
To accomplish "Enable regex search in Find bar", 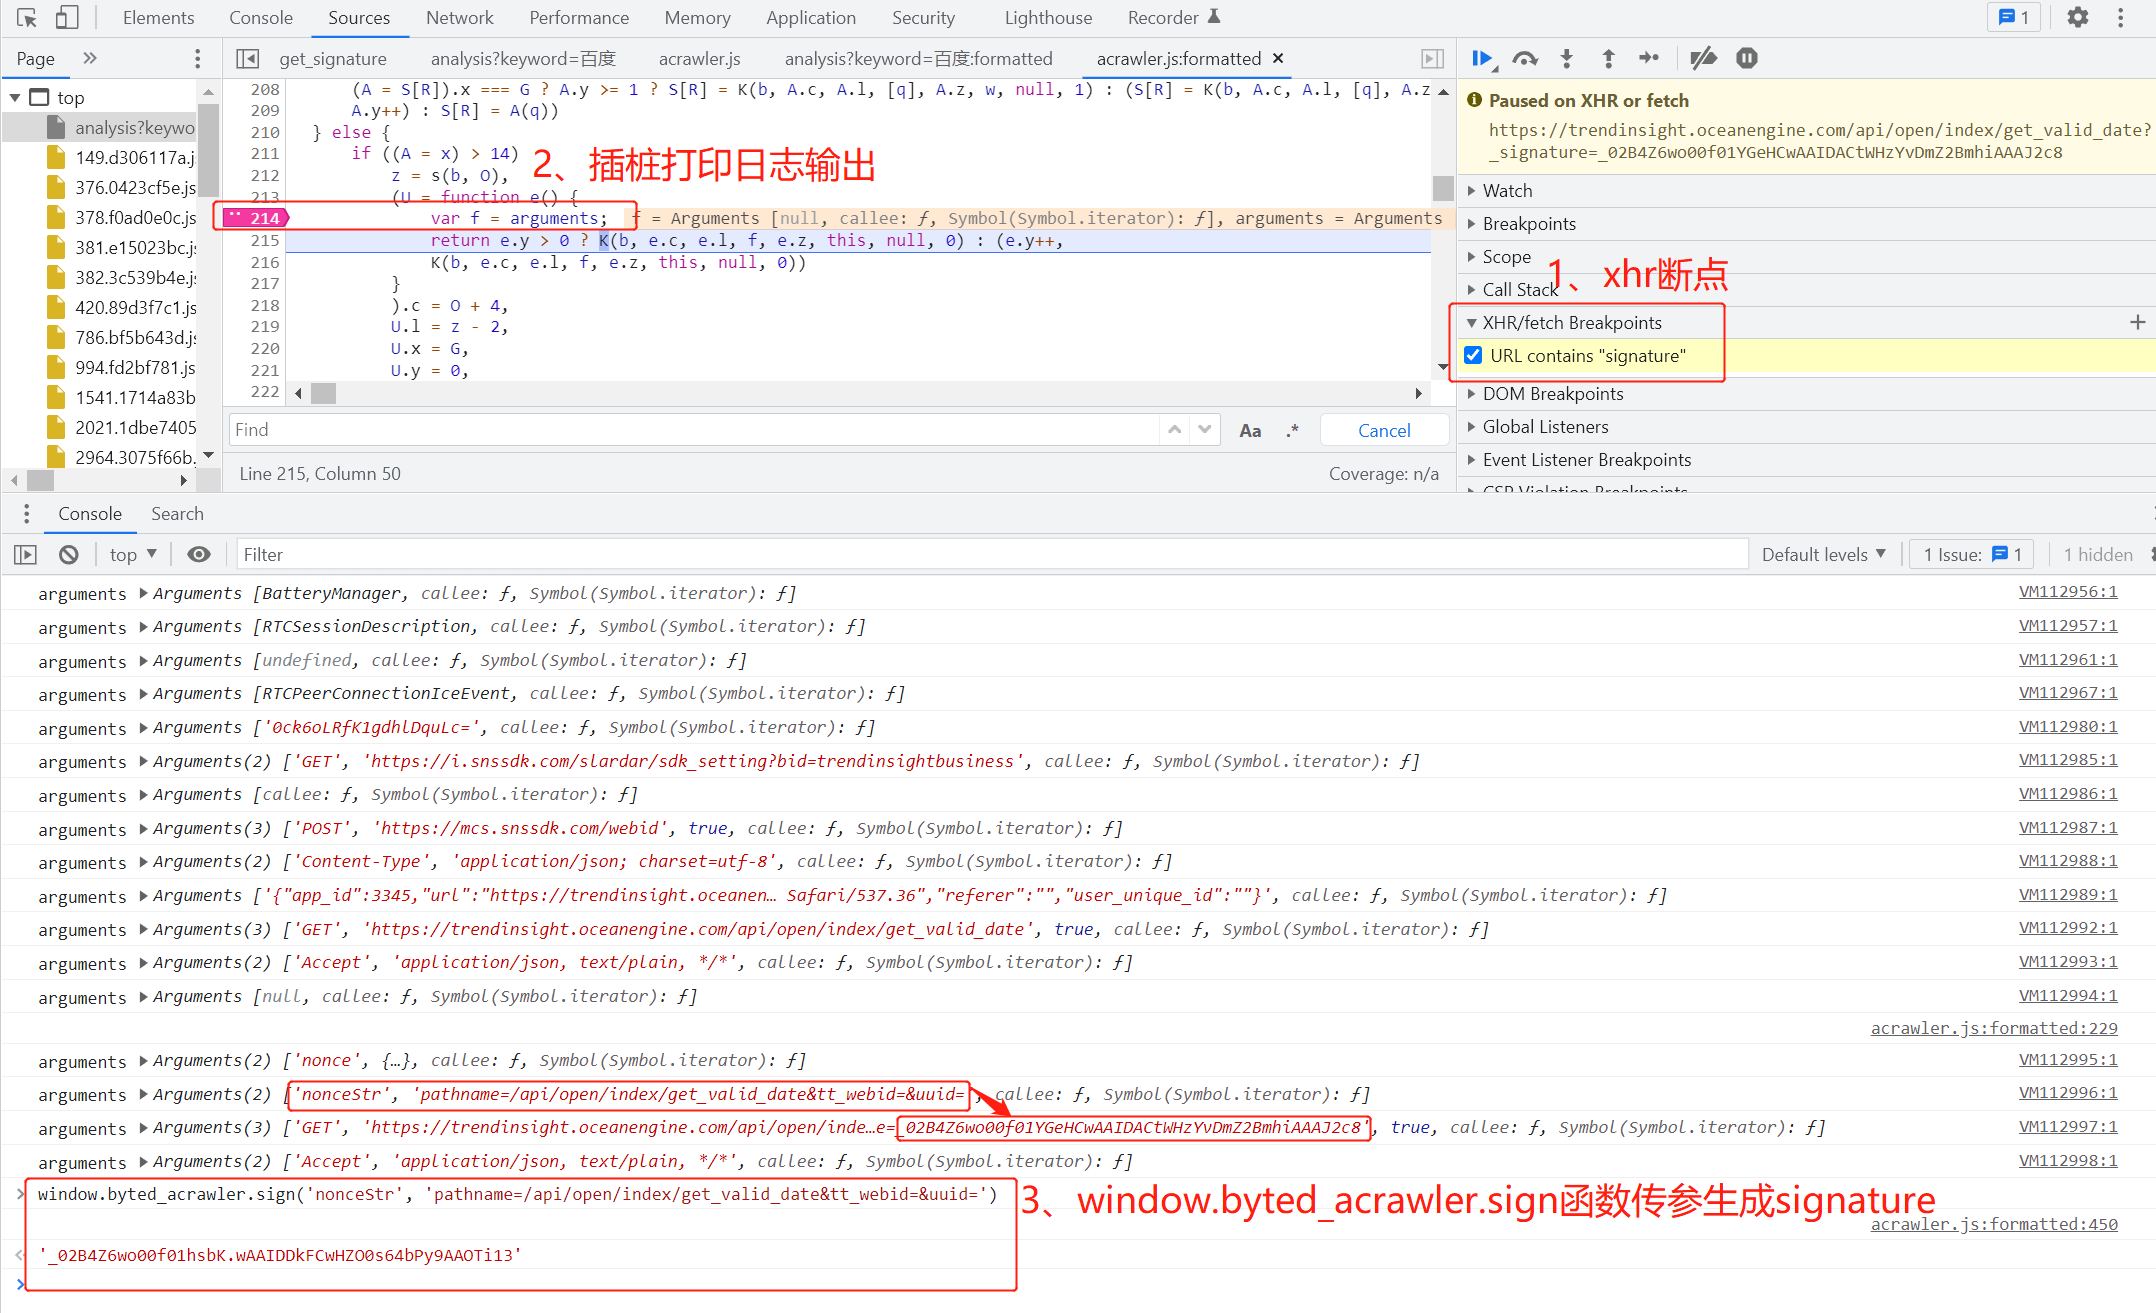I will tap(1291, 430).
